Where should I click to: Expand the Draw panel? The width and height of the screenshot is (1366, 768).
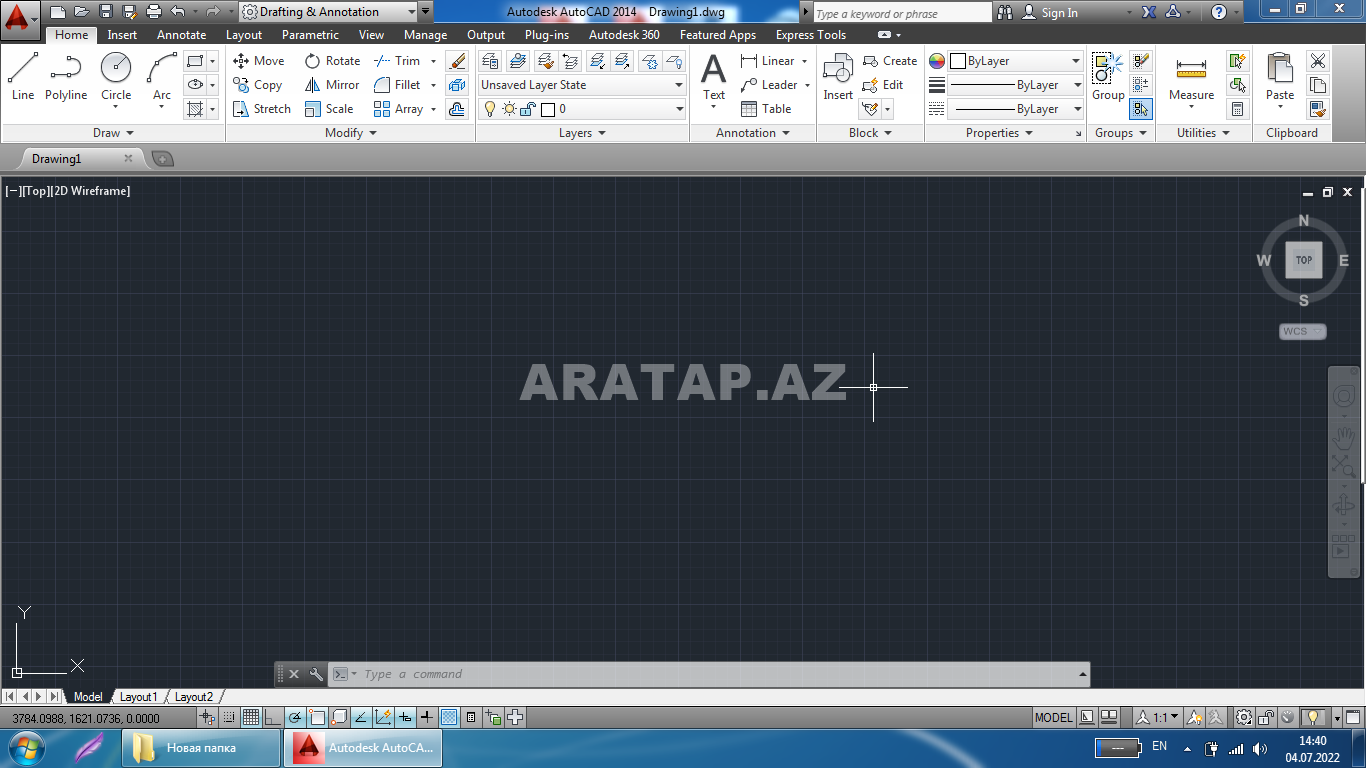click(113, 133)
